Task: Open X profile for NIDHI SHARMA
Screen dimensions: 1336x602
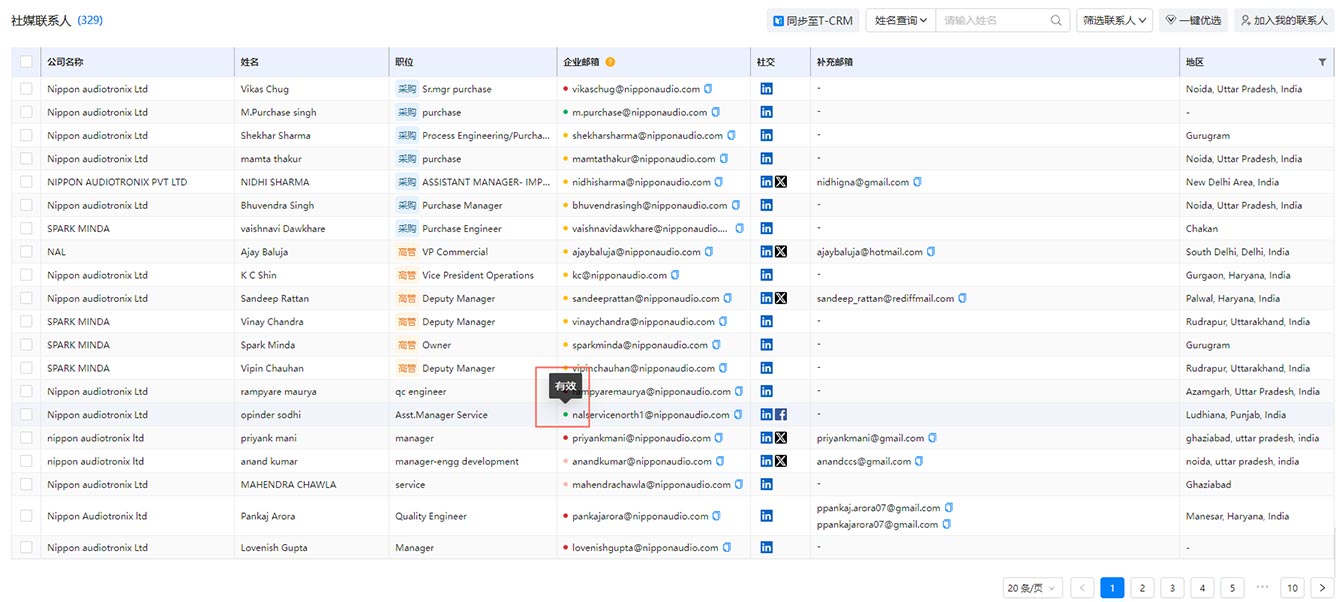Action: 781,182
